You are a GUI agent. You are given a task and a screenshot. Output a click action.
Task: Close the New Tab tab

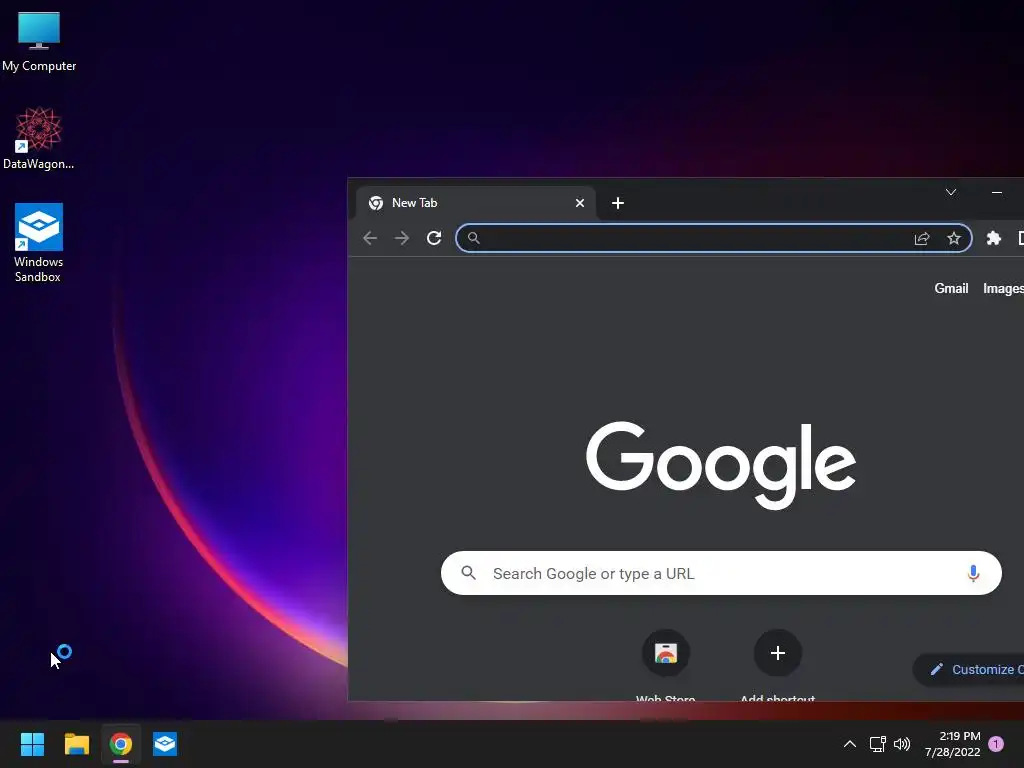[x=580, y=203]
